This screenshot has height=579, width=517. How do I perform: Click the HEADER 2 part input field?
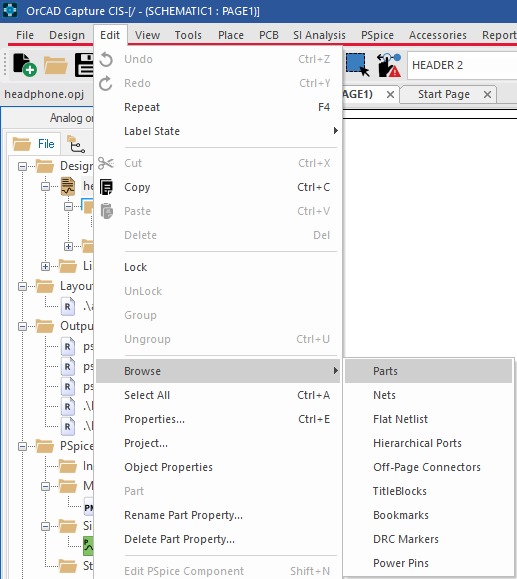(462, 65)
